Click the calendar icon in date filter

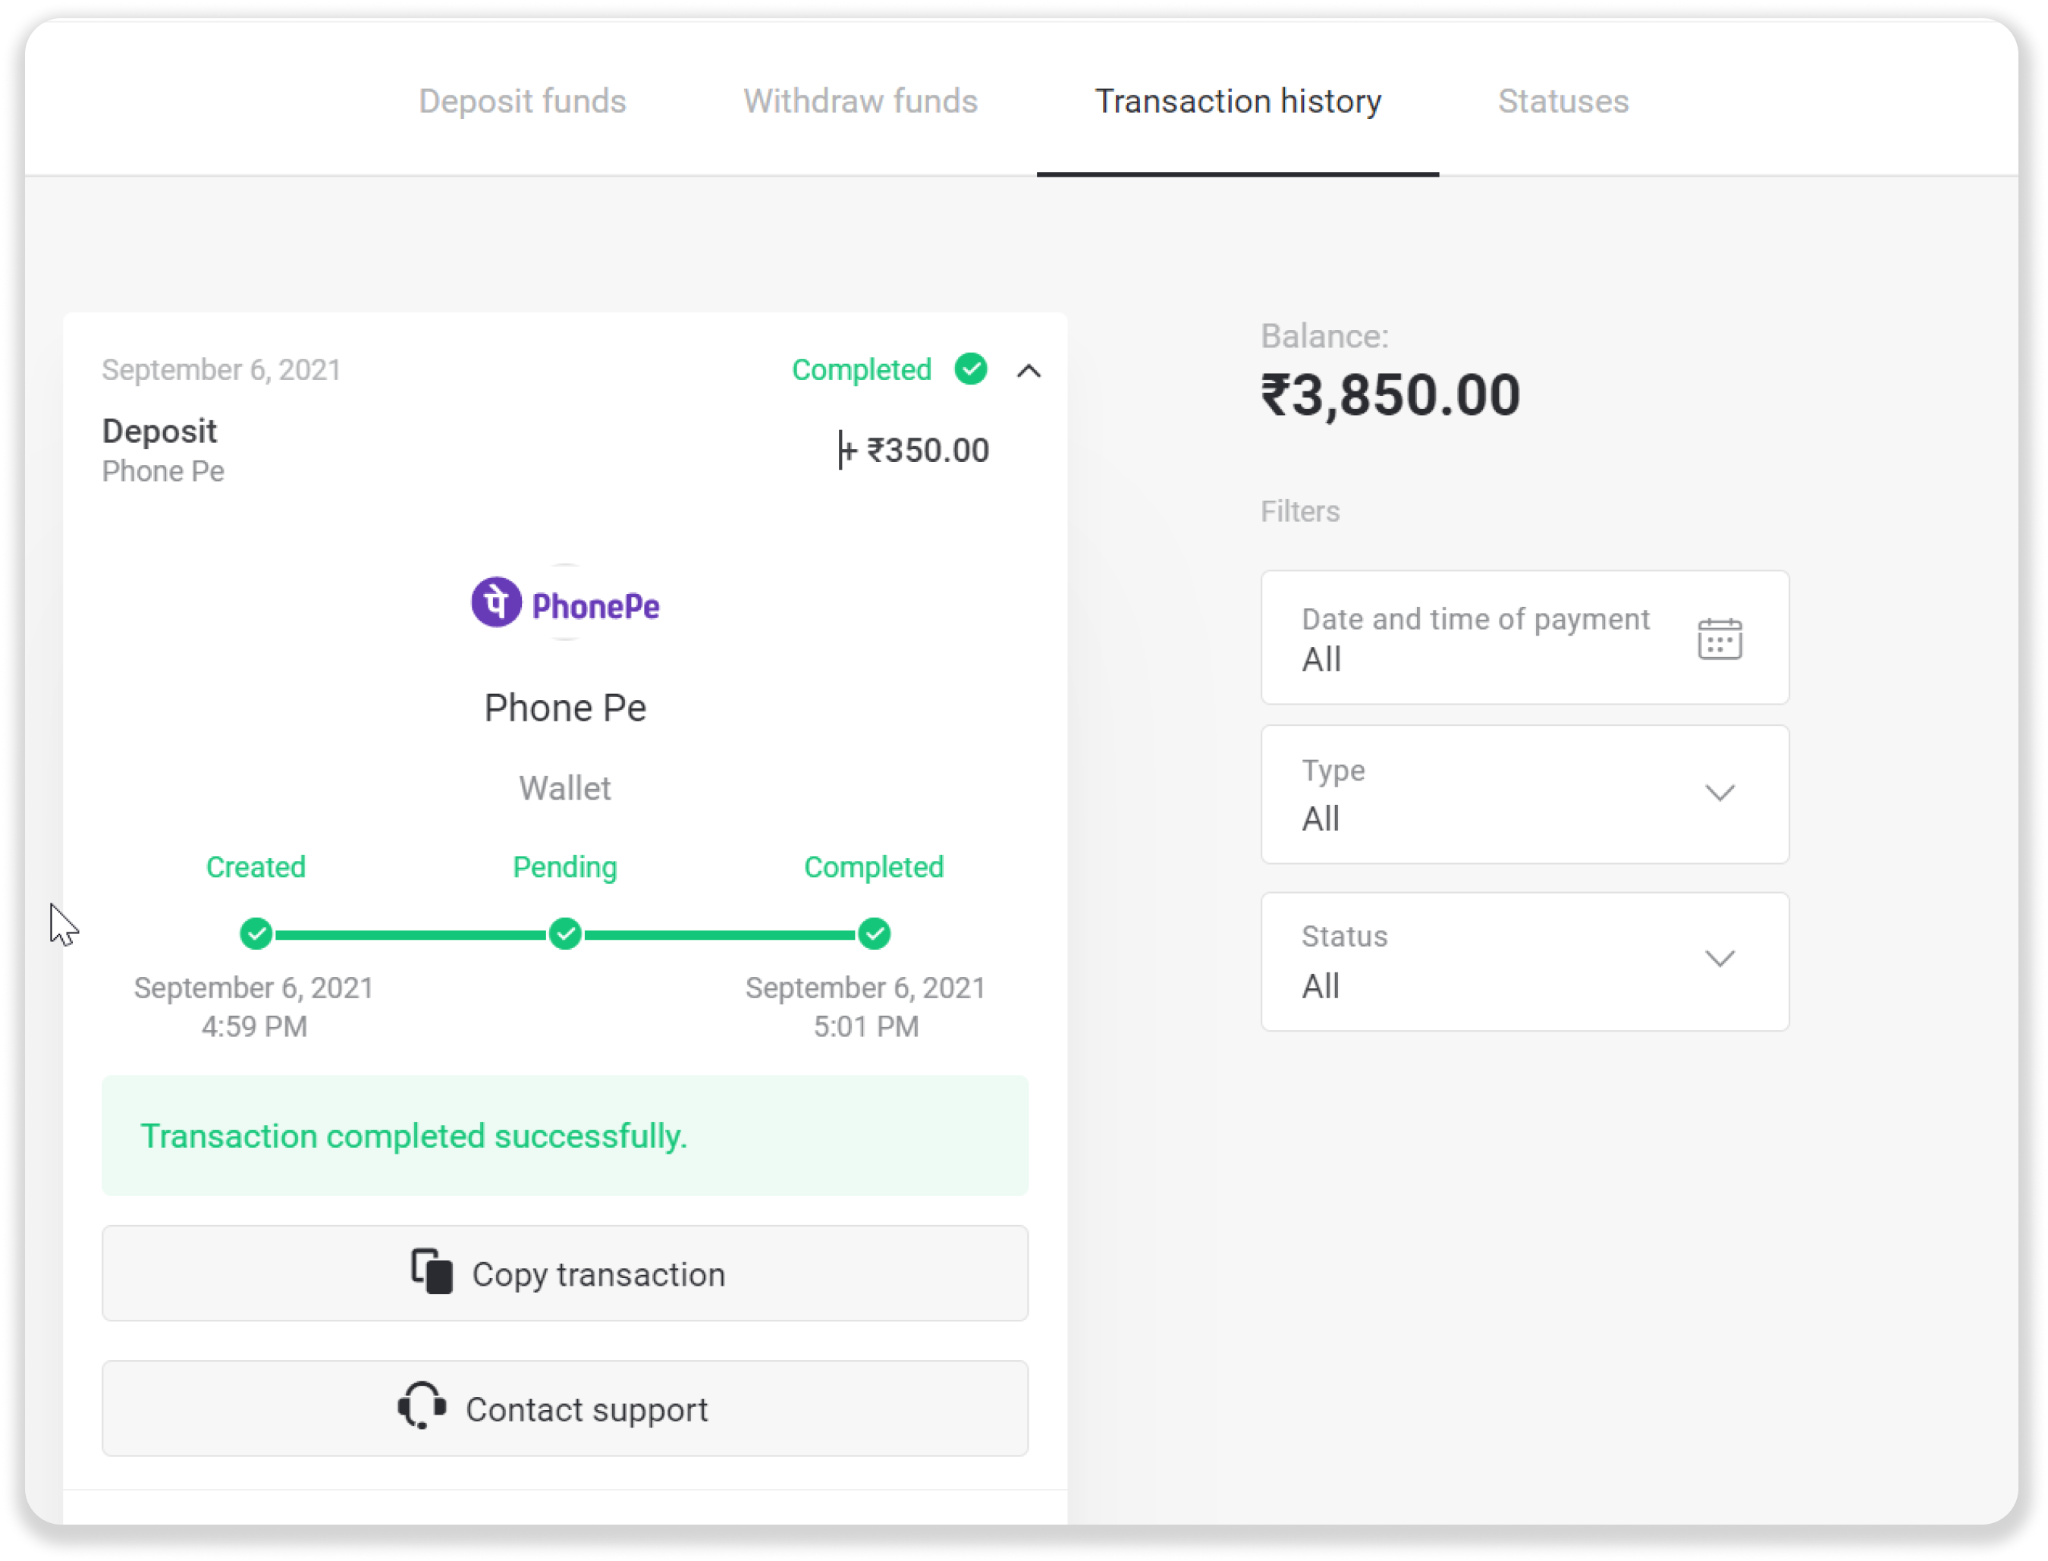pos(1719,639)
